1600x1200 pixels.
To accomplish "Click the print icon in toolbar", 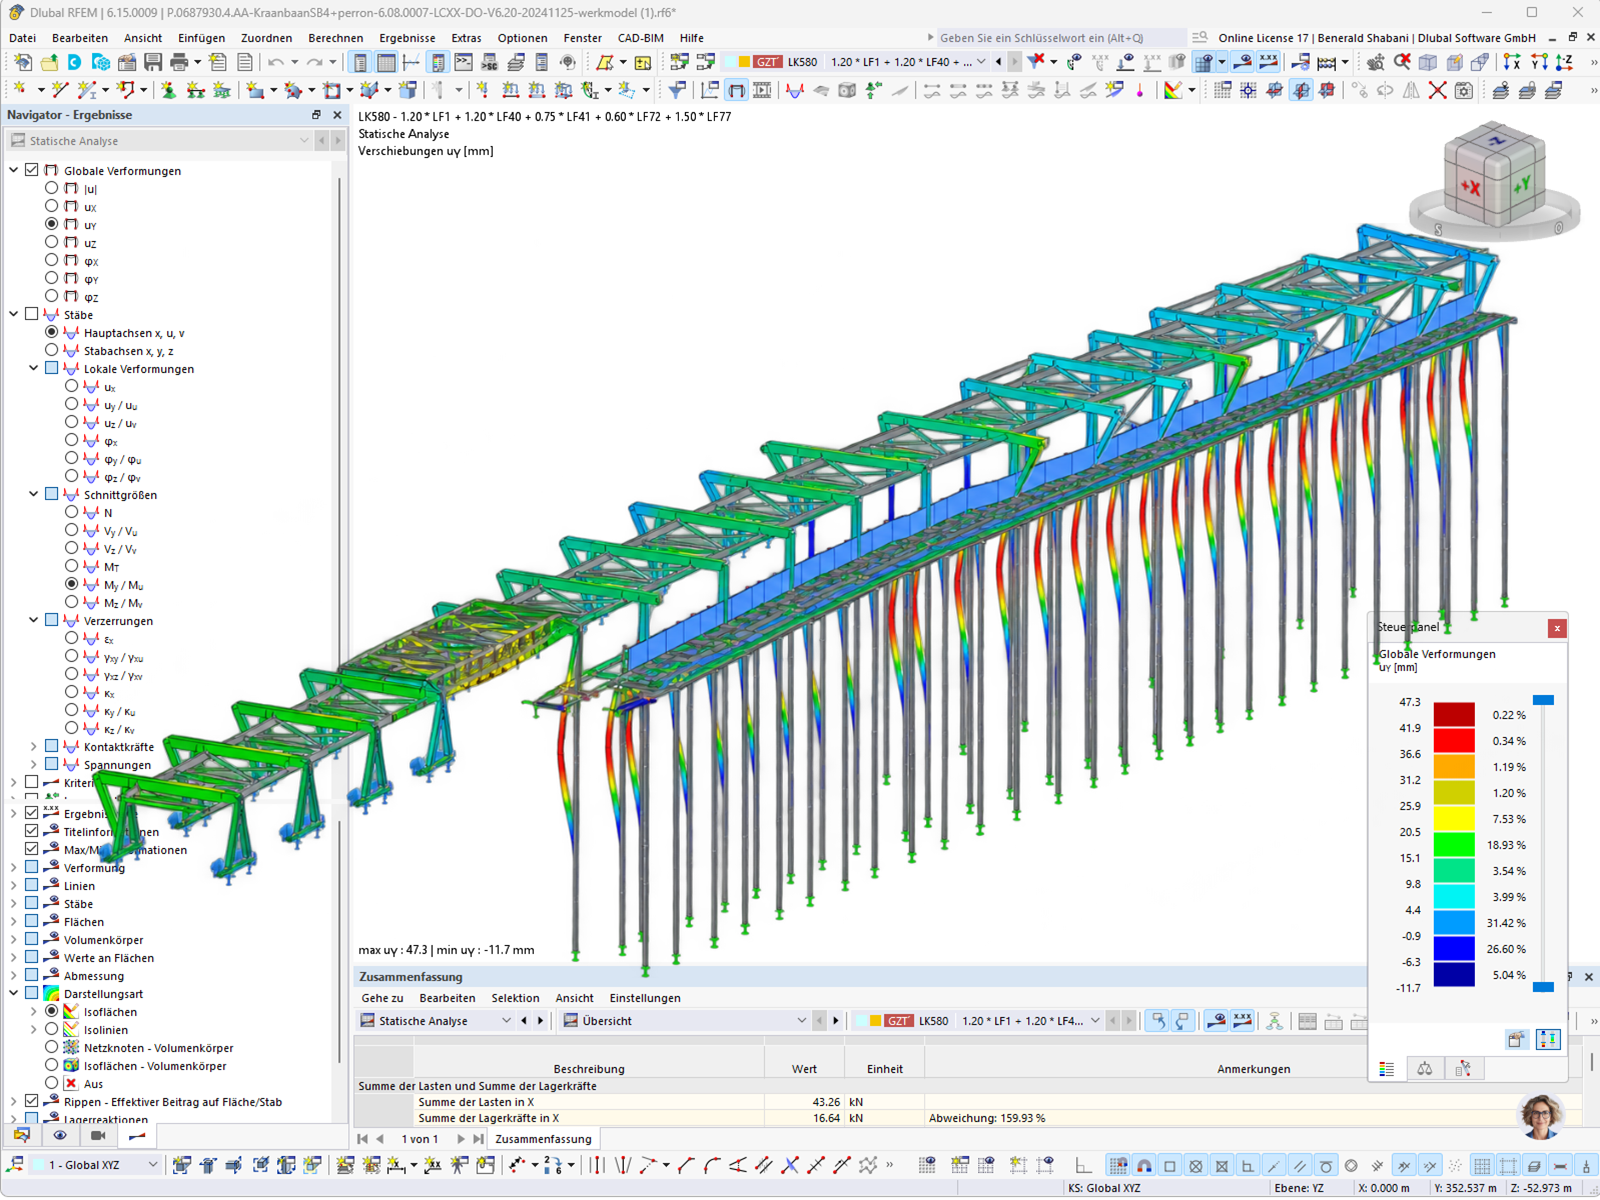I will click(x=179, y=62).
